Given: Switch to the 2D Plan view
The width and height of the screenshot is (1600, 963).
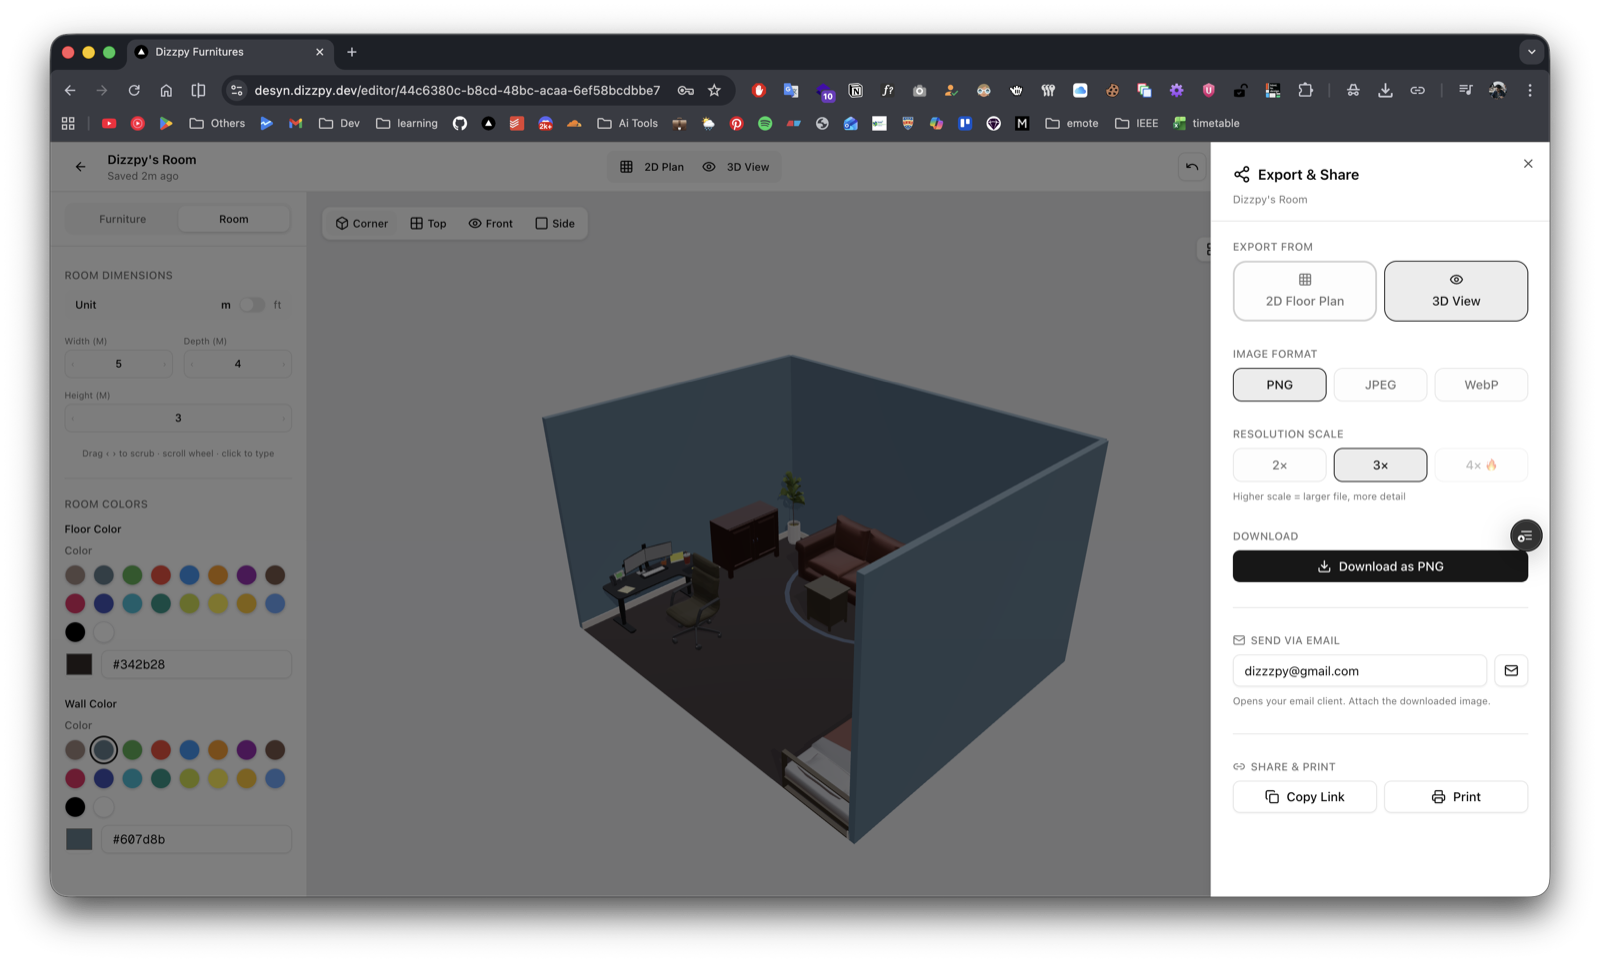Looking at the screenshot, I should tap(652, 167).
